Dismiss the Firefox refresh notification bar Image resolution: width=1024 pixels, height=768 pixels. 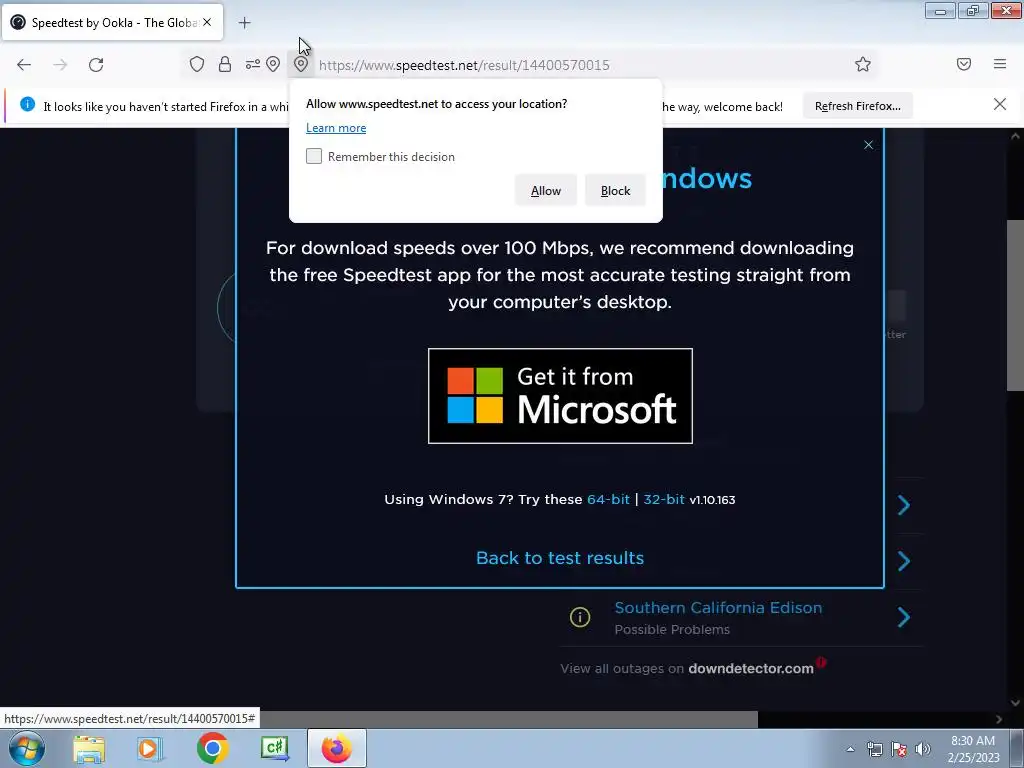1000,104
